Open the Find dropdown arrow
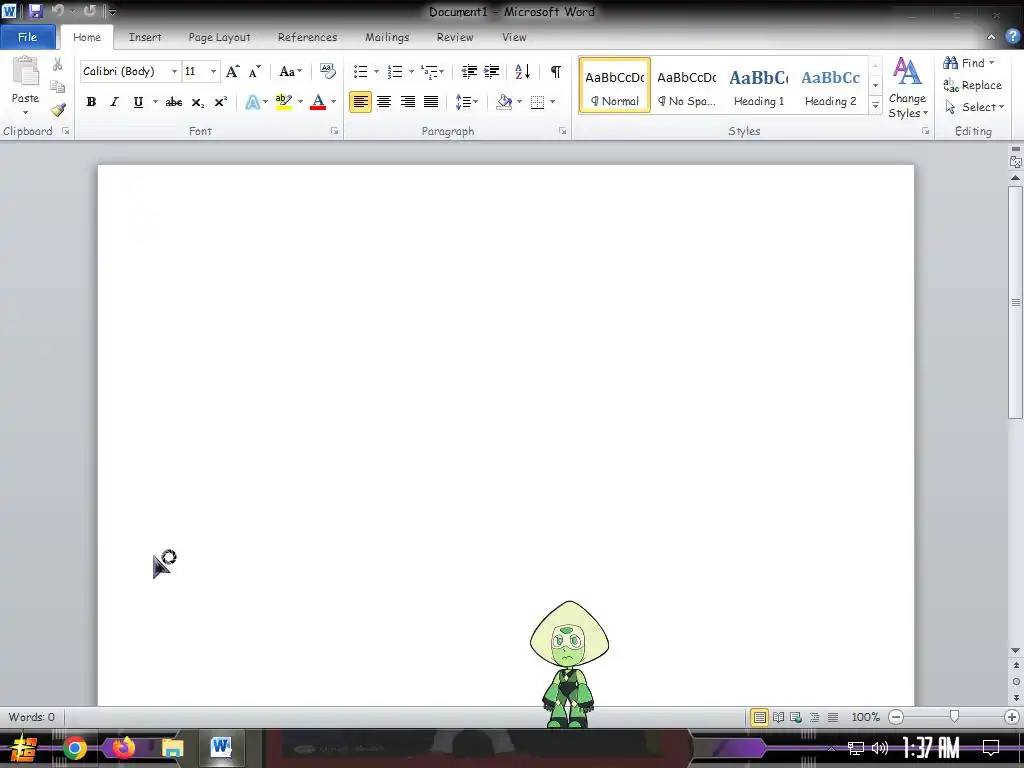Image resolution: width=1024 pixels, height=768 pixels. click(991, 63)
